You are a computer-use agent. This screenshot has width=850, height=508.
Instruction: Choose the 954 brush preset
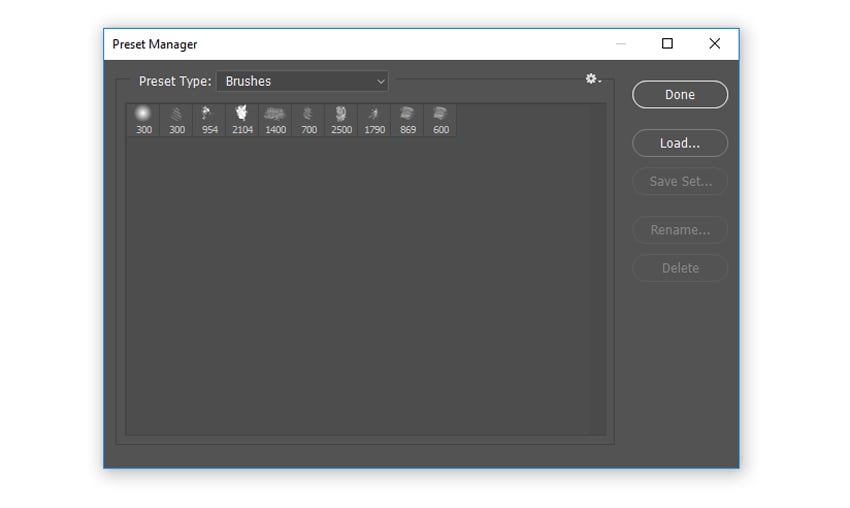210,120
